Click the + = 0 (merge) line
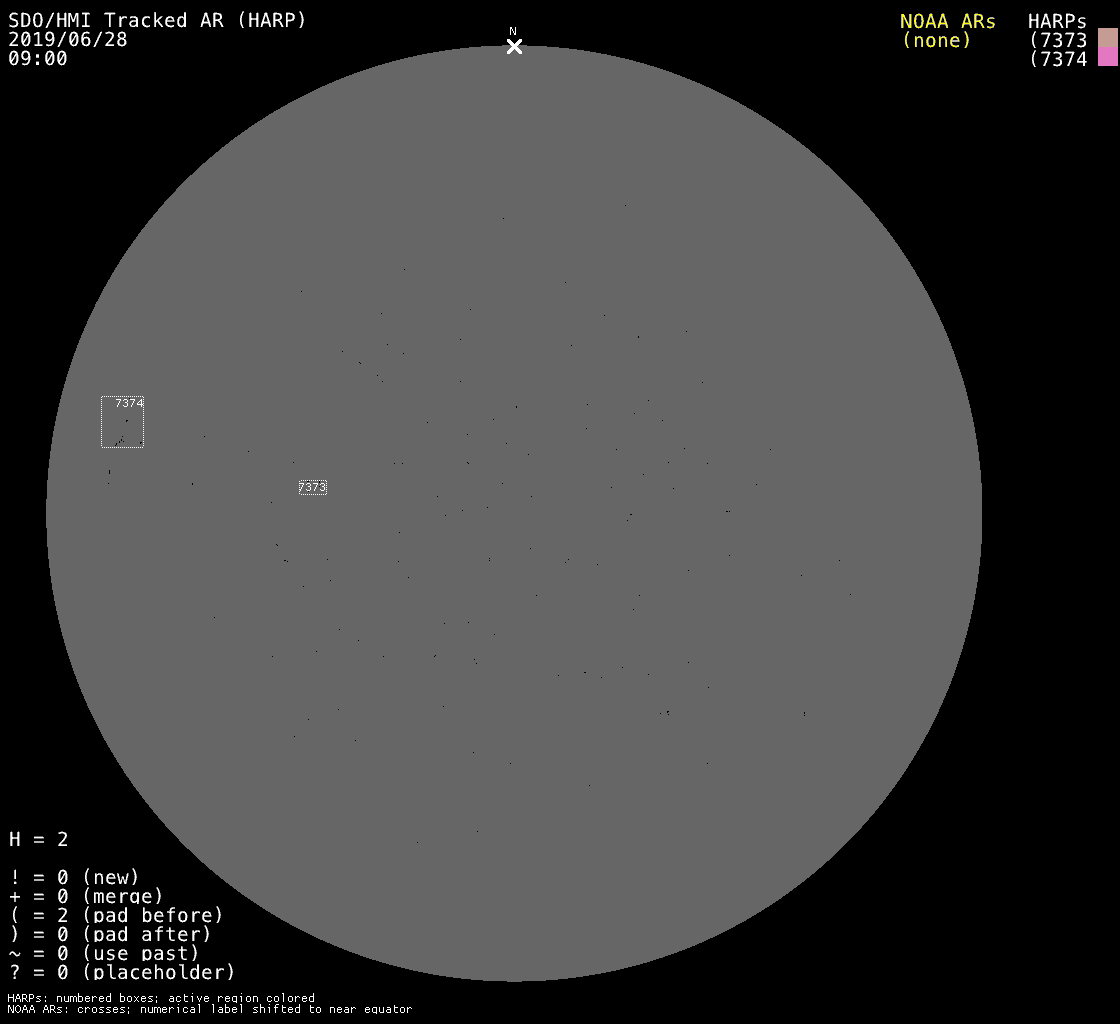Viewport: 1120px width, 1024px height. tap(86, 896)
